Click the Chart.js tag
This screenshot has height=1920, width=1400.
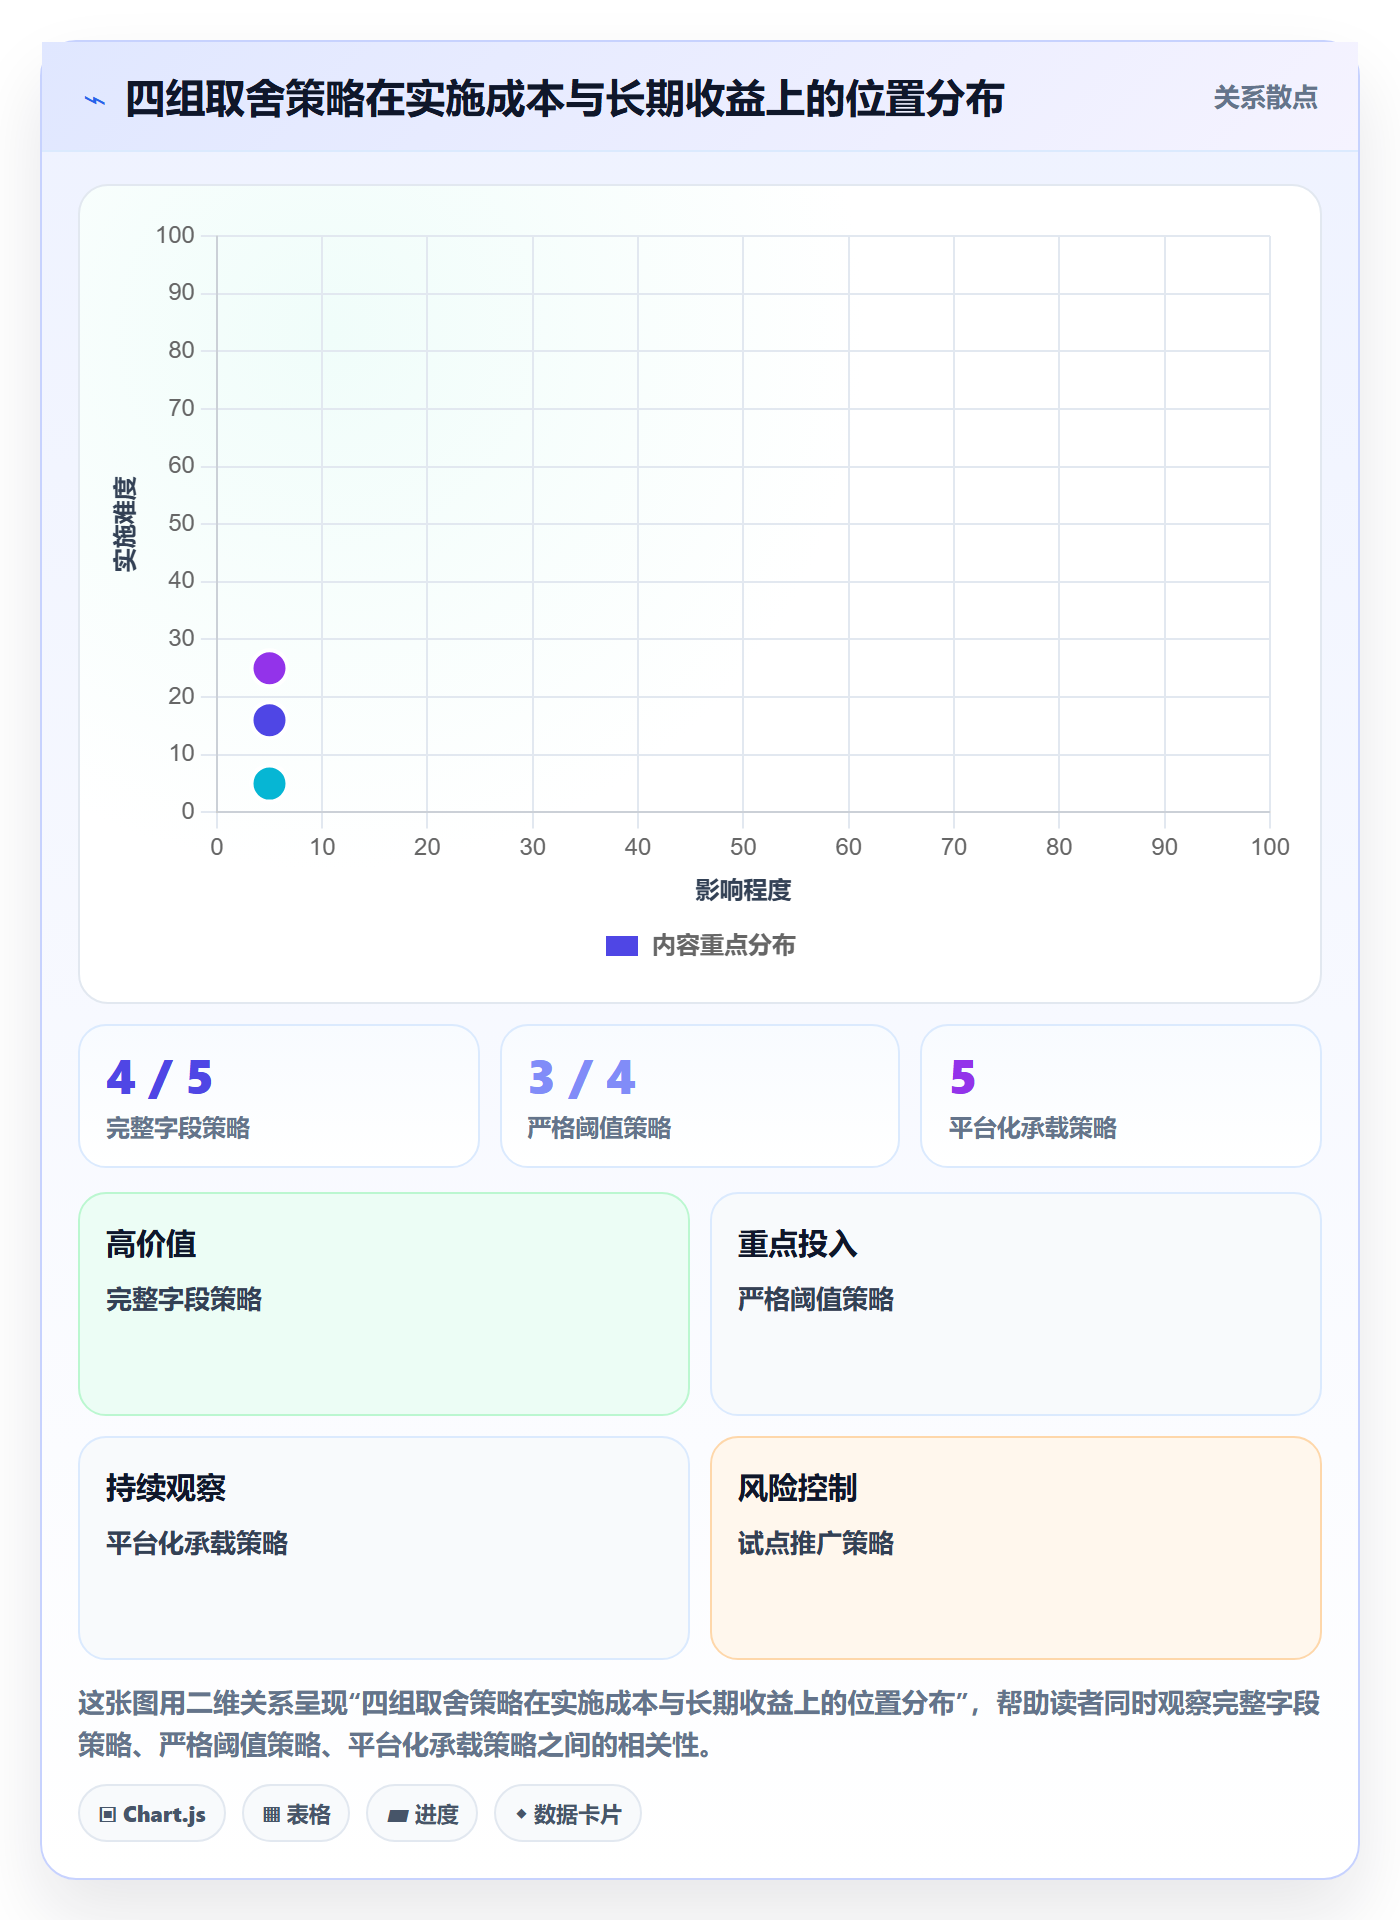coord(152,1814)
